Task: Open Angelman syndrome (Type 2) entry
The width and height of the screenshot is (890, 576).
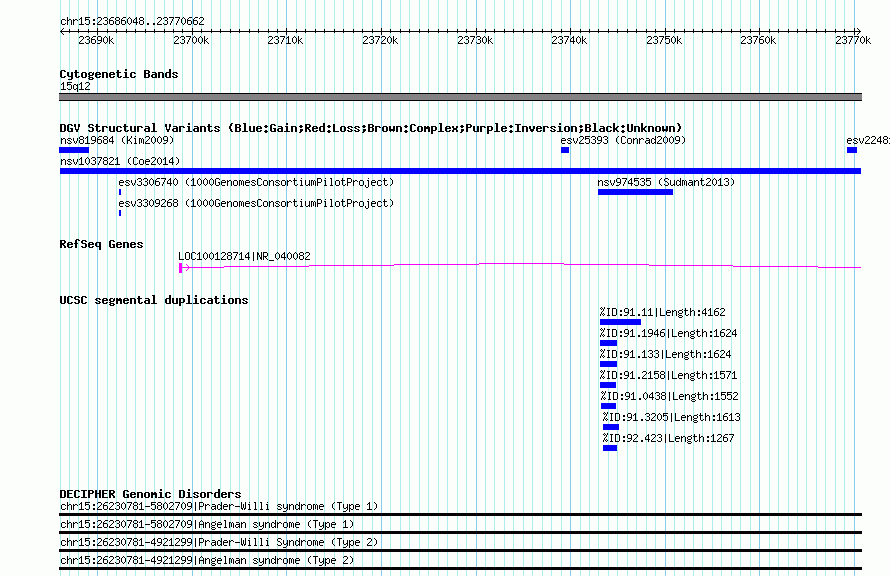Action: tap(207, 561)
